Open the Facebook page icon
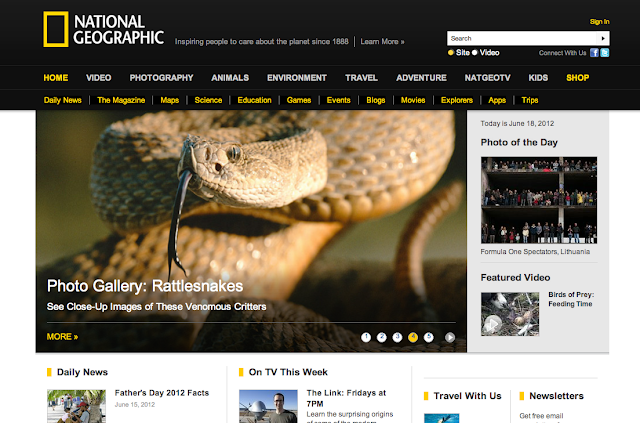Viewport: 640px width, 423px height. pyautogui.click(x=592, y=52)
